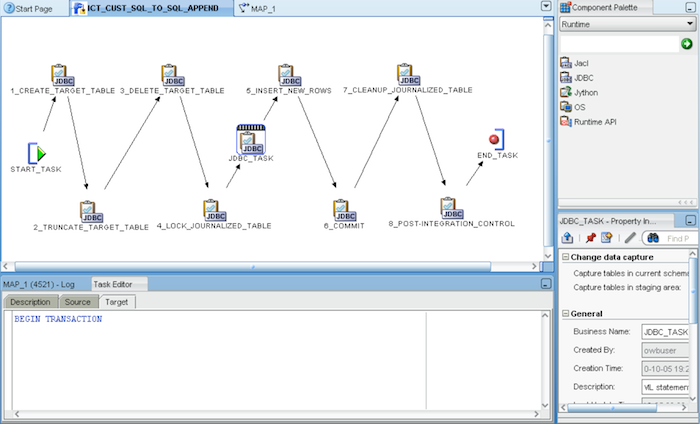700x424 pixels.
Task: Minimize the Property Inspector panel
Action: click(x=690, y=220)
